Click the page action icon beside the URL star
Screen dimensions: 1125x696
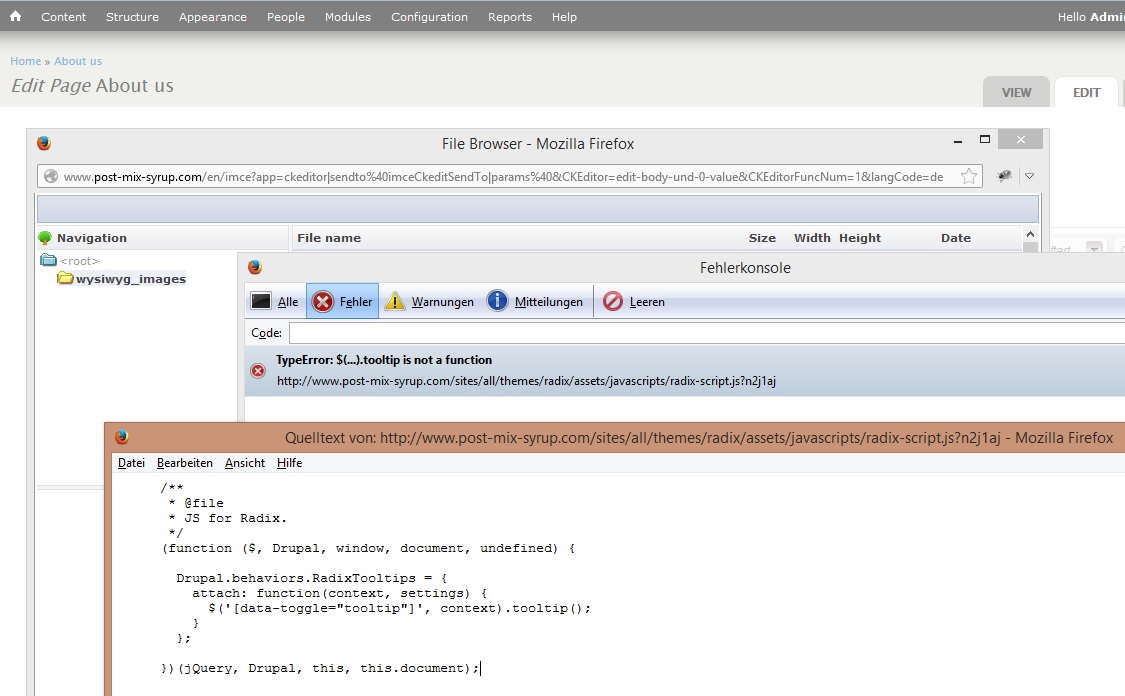click(1004, 175)
